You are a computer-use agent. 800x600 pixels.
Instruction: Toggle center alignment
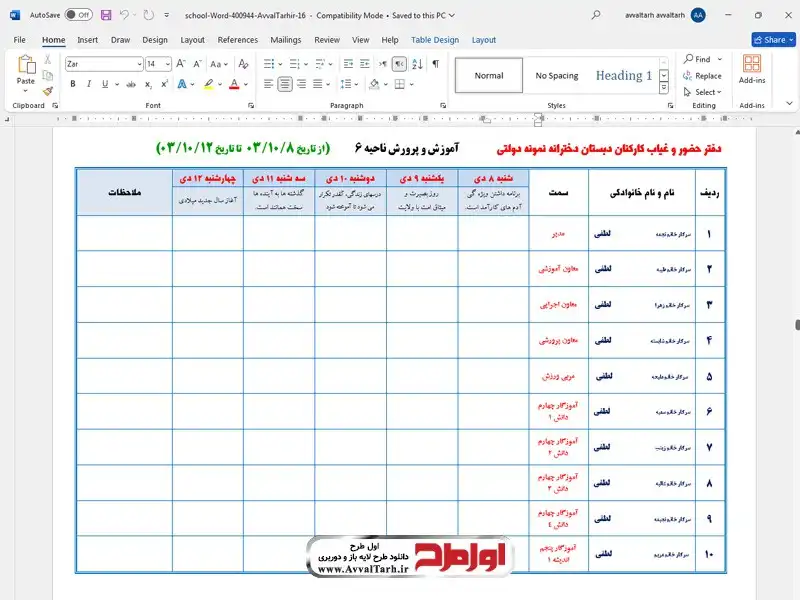click(x=285, y=84)
